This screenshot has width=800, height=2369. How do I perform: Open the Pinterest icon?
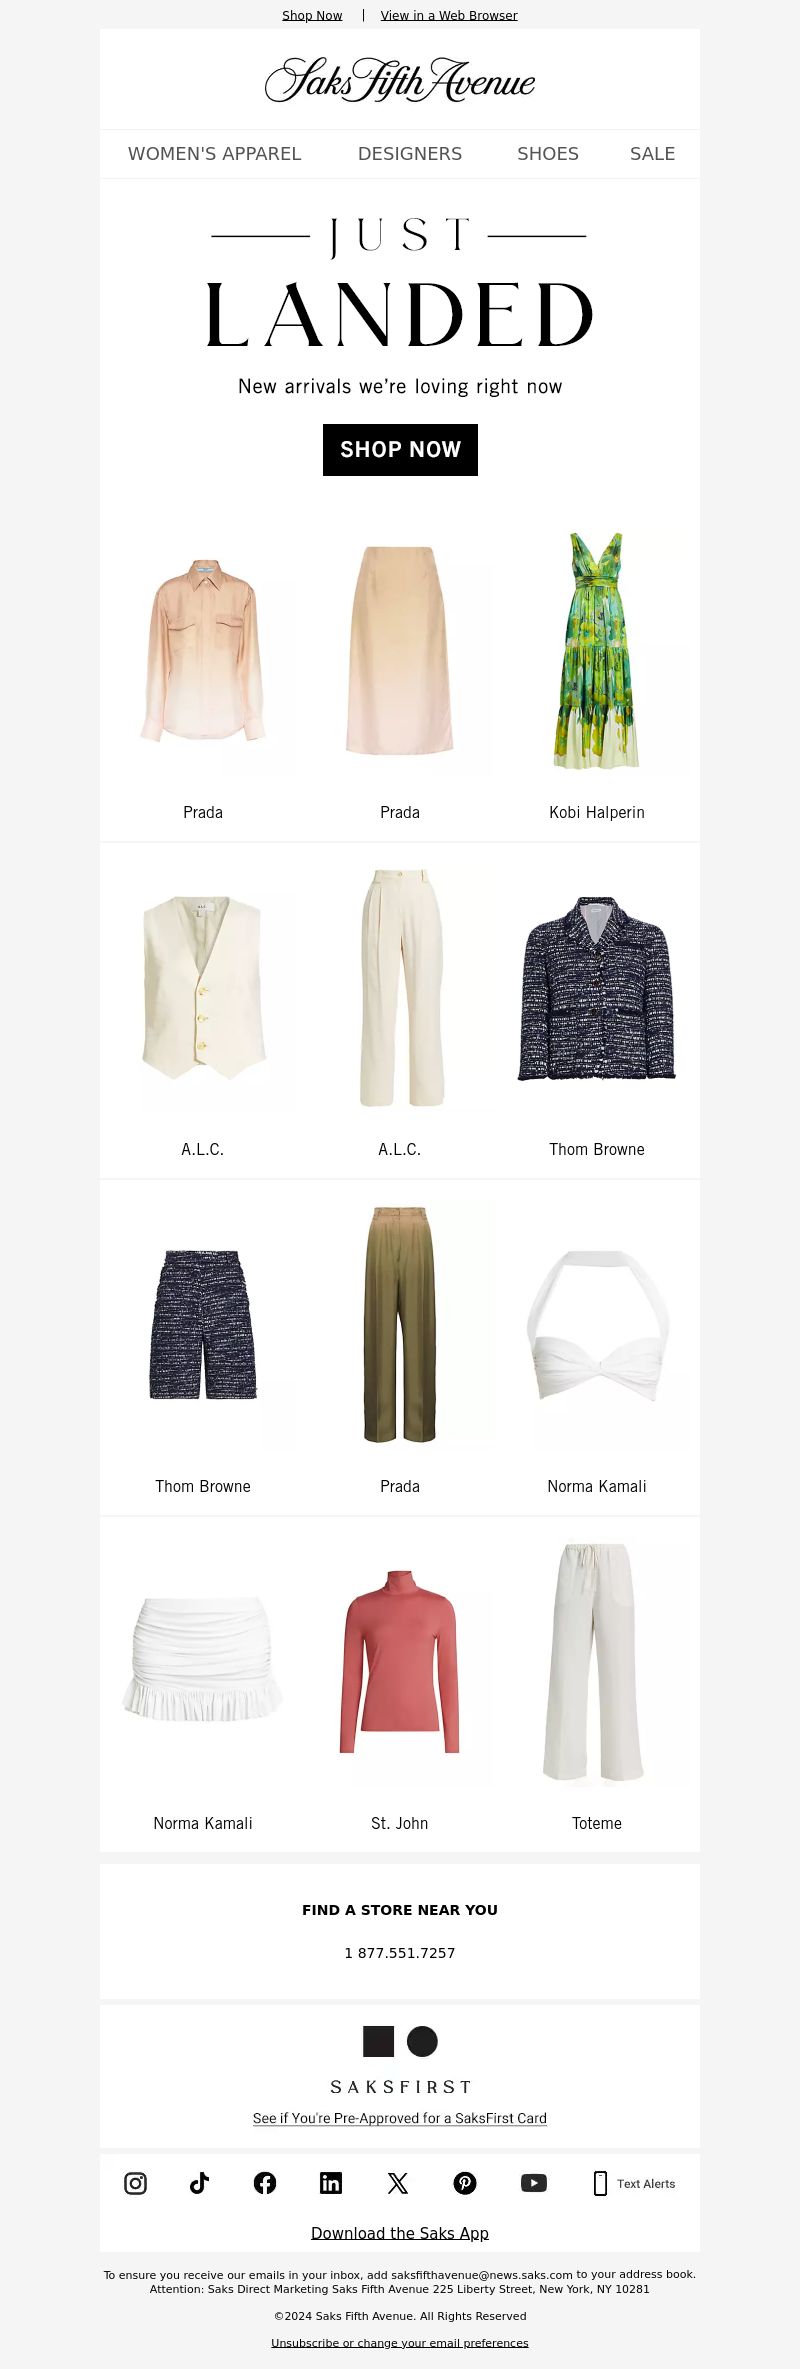[465, 2183]
